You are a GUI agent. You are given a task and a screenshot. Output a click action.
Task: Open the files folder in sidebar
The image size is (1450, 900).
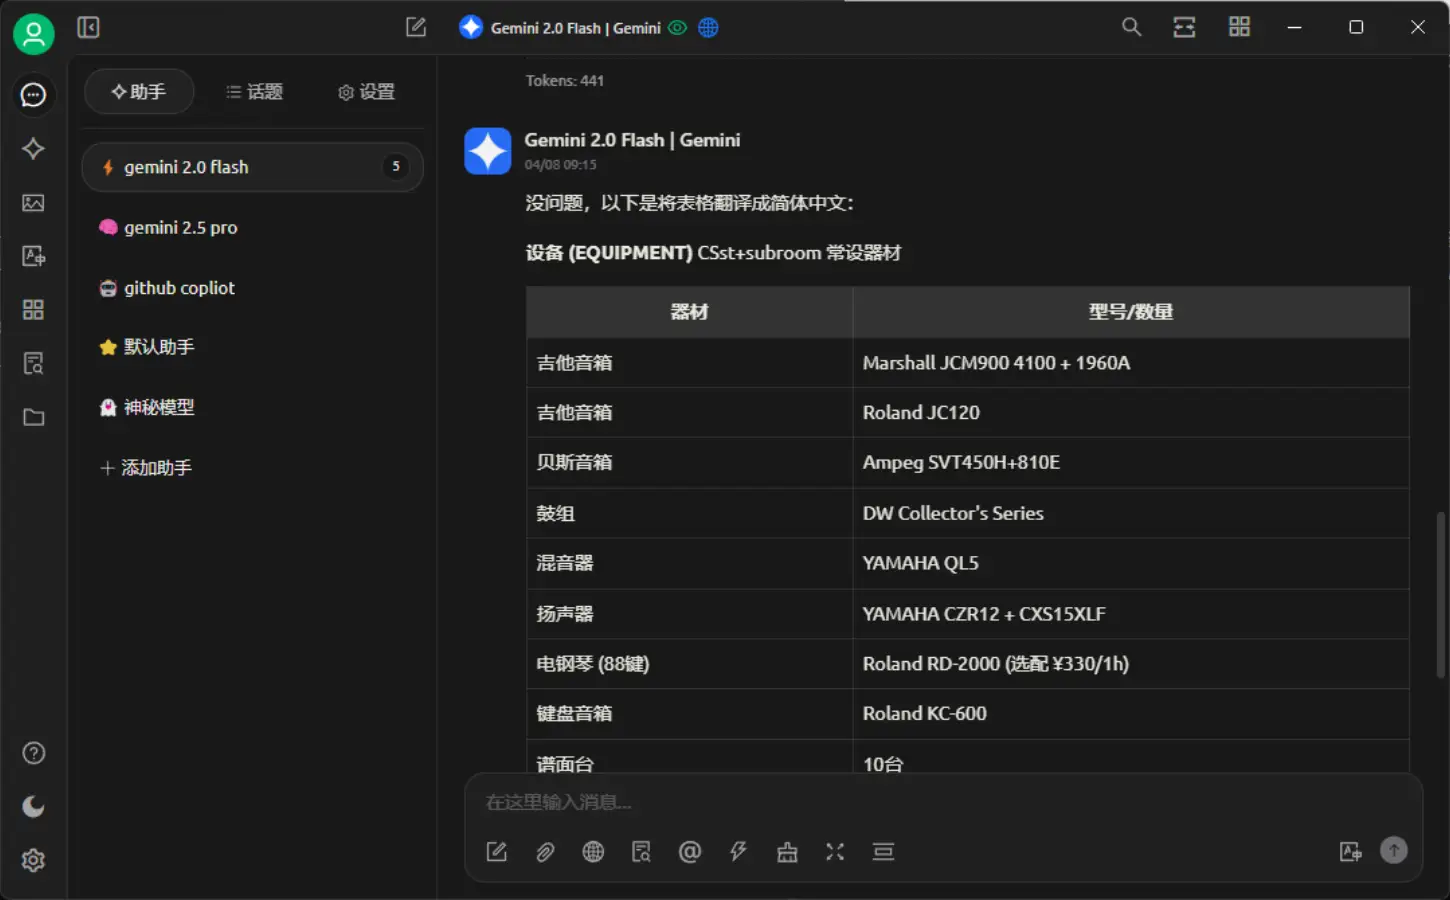point(33,417)
